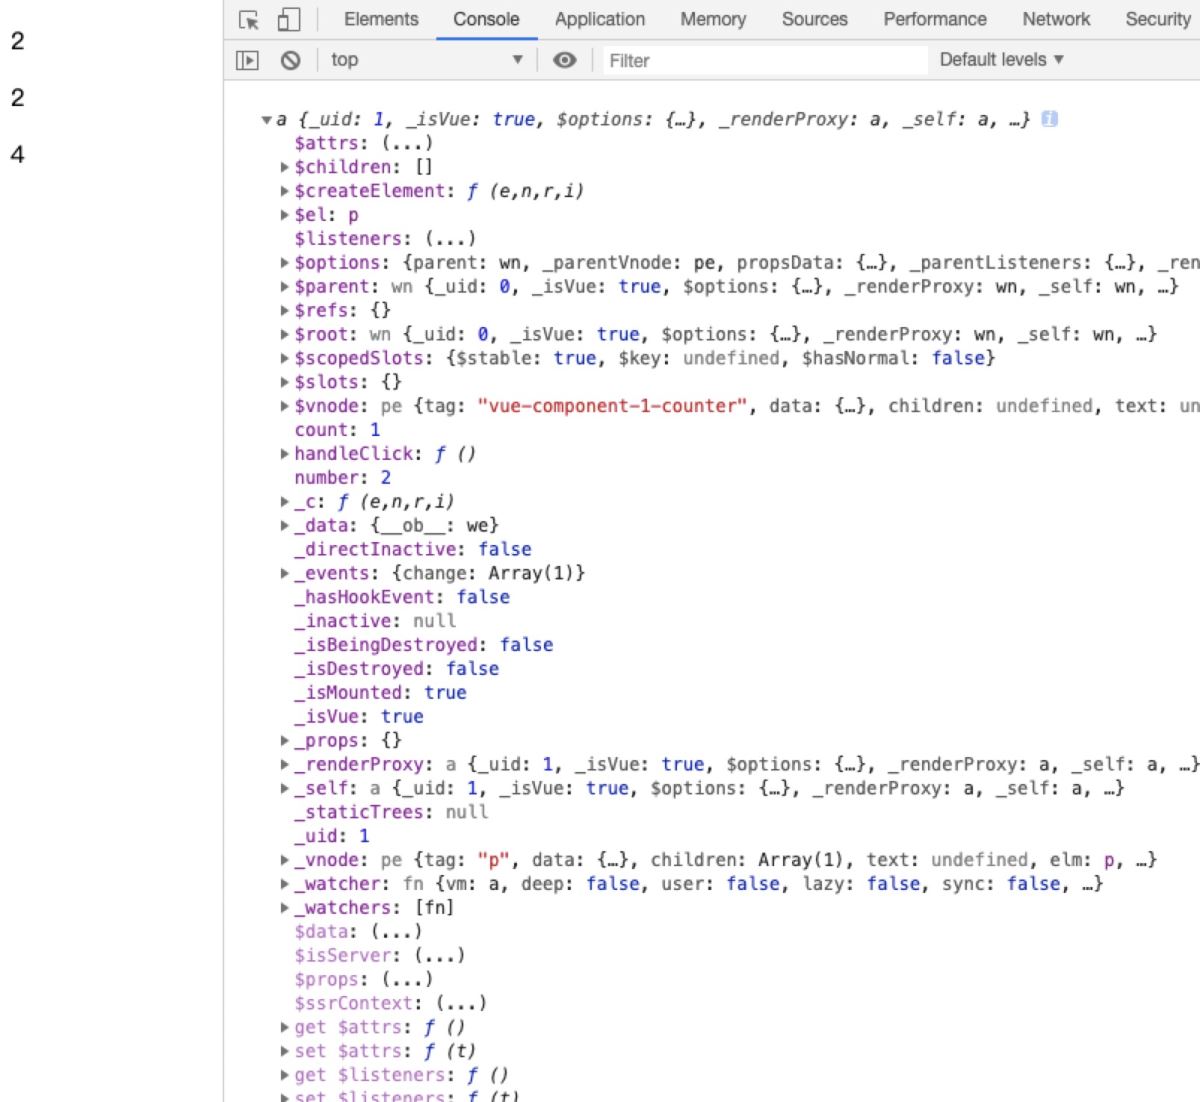Screen dimensions: 1200x1102
Task: Show the console sidebar panel
Action: click(x=247, y=61)
